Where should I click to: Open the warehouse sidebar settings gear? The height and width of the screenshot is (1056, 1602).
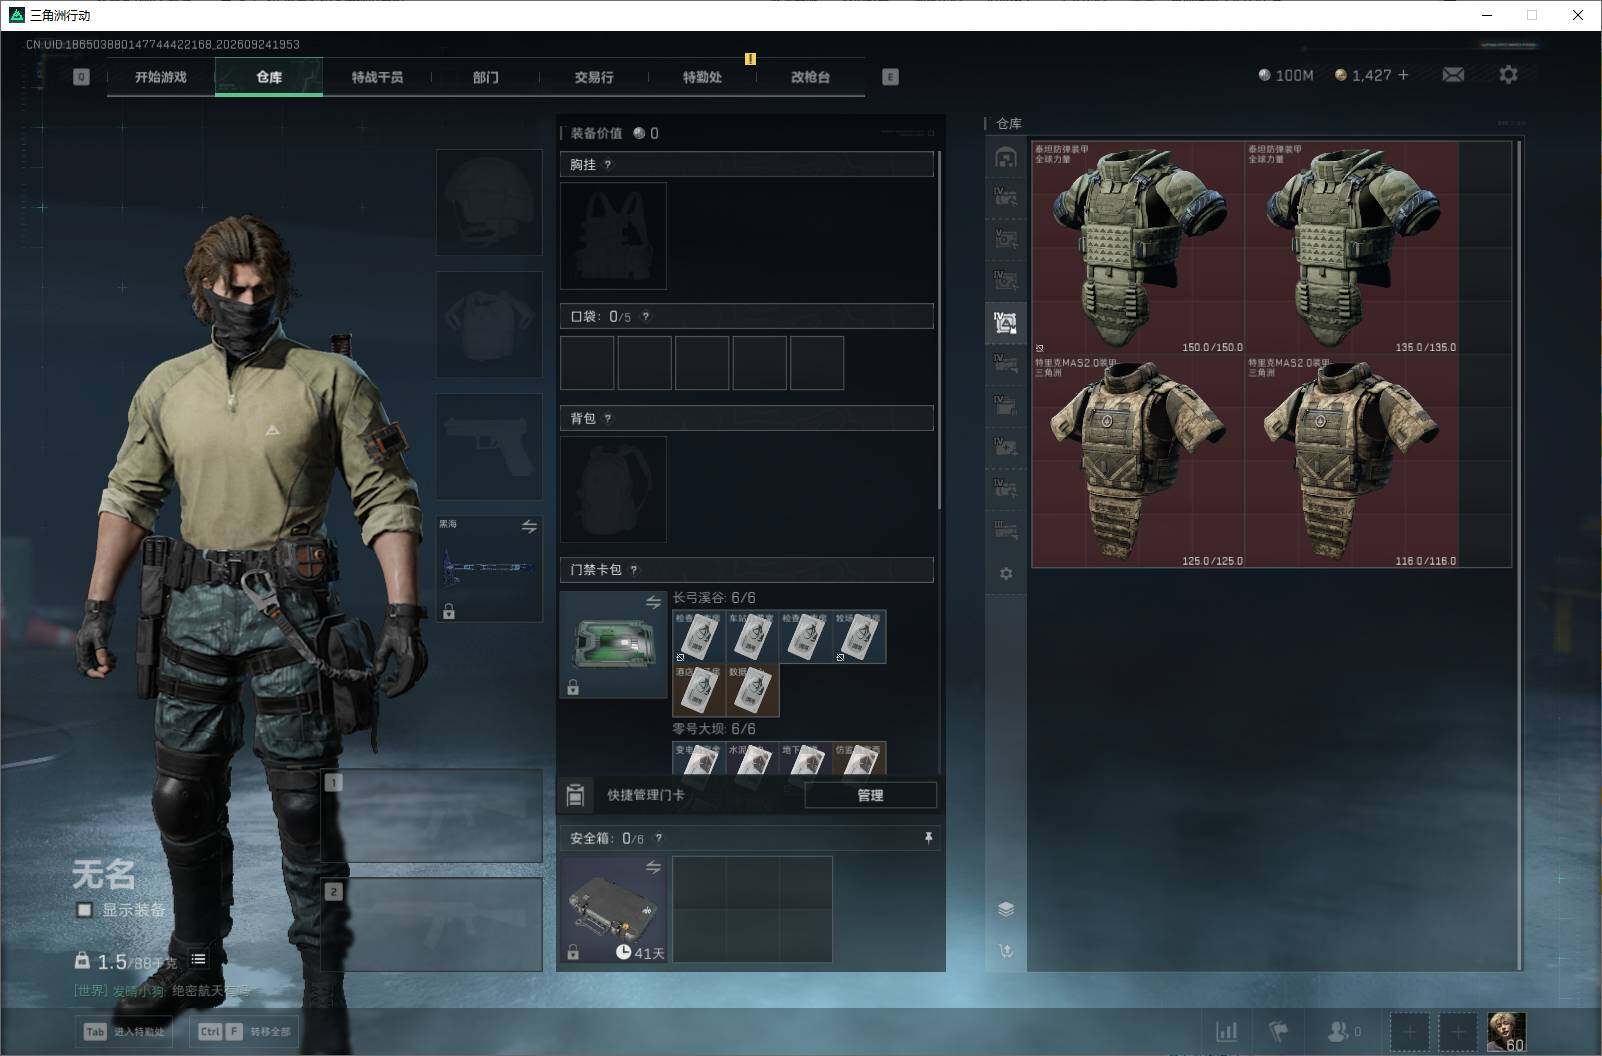1006,574
